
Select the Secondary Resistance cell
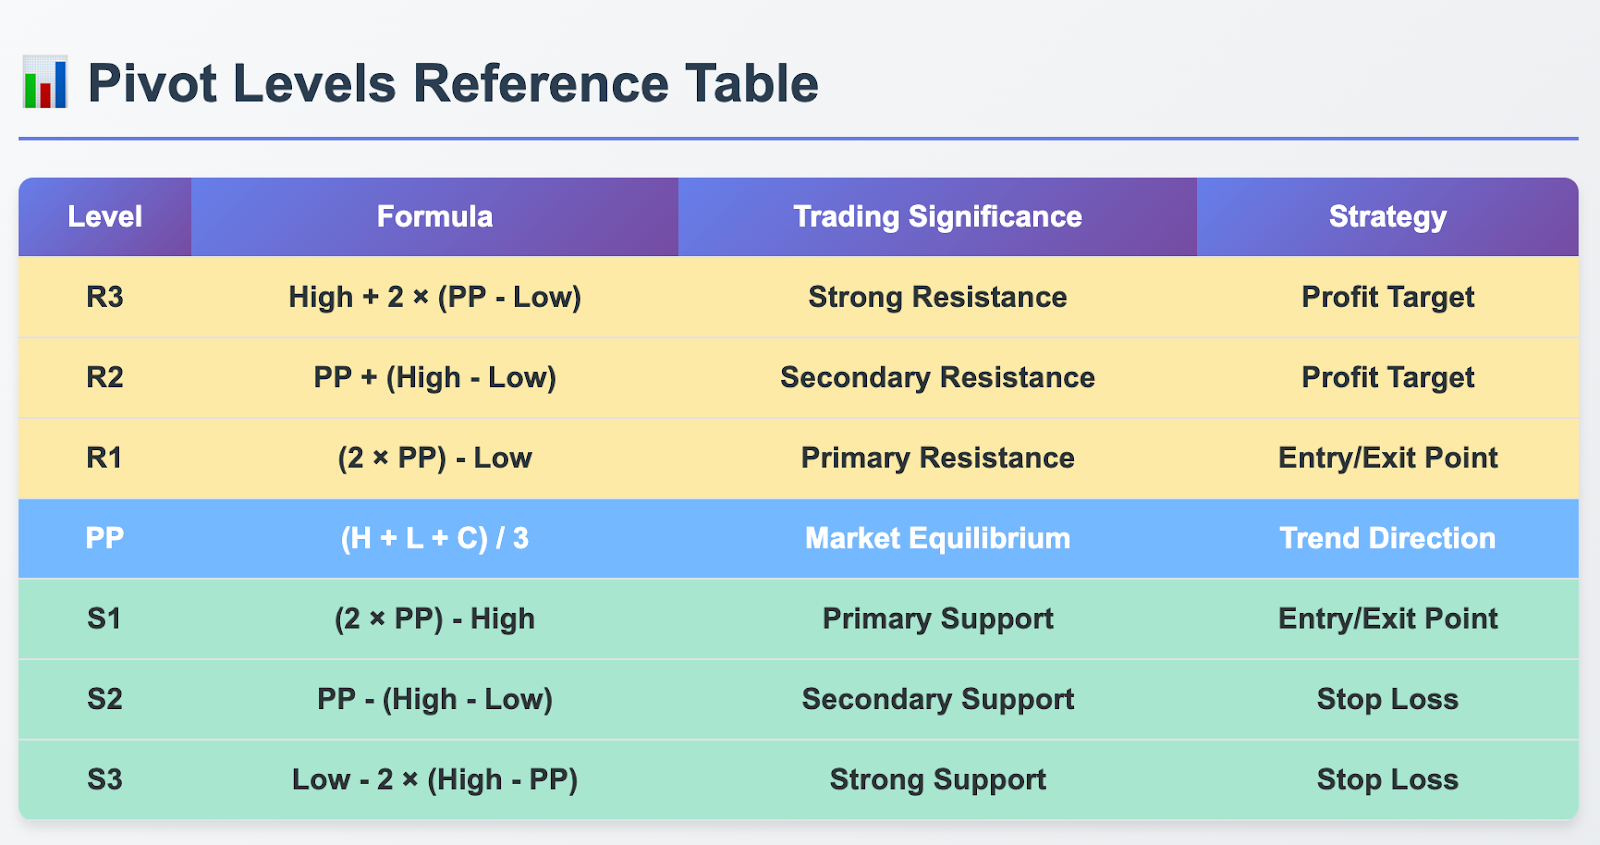click(938, 377)
